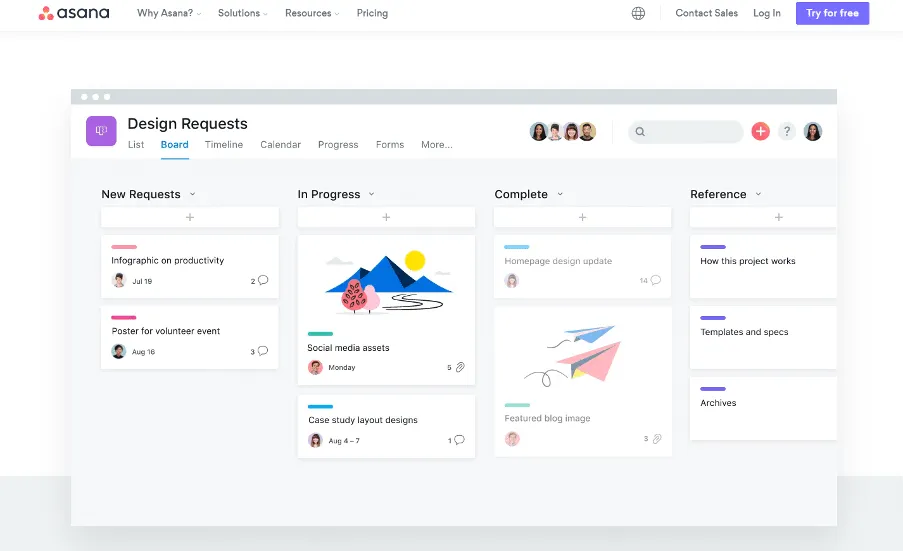Open the globe language selector
The height and width of the screenshot is (552, 904).
(638, 14)
